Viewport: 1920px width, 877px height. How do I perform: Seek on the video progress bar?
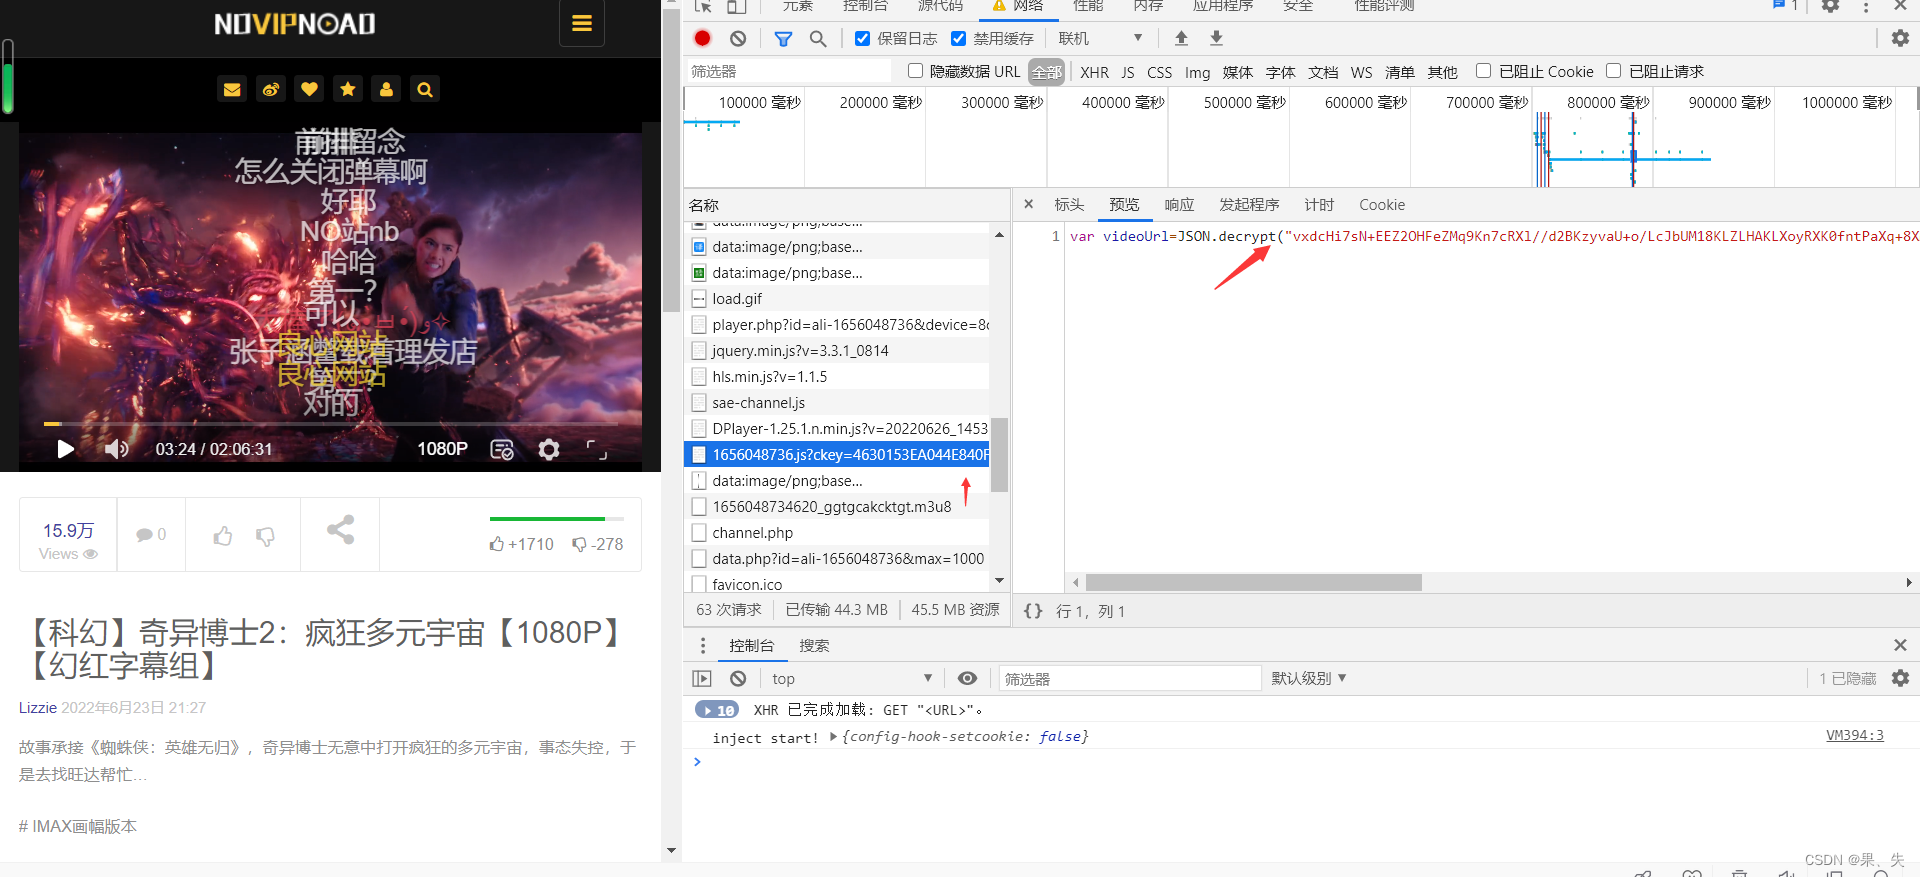330,424
